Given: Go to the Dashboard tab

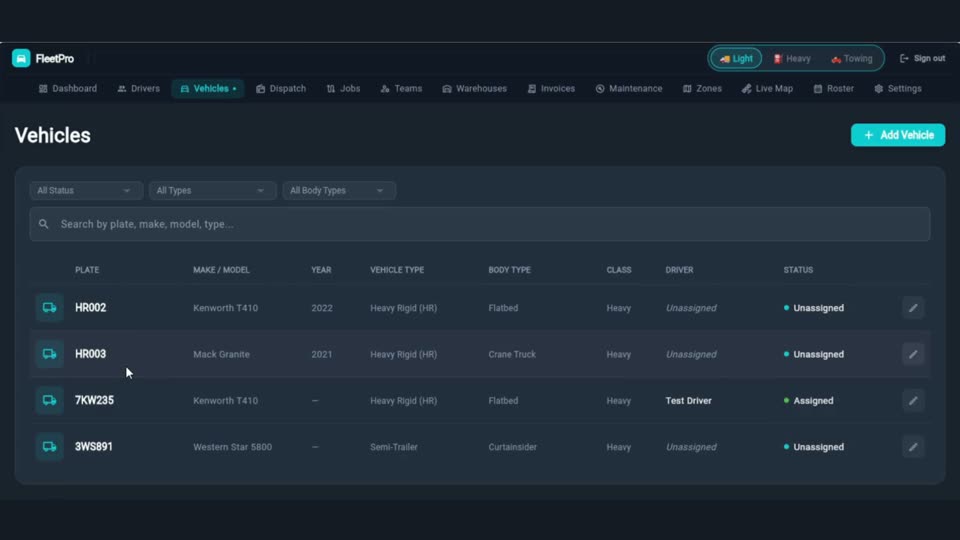Looking at the screenshot, I should [68, 89].
